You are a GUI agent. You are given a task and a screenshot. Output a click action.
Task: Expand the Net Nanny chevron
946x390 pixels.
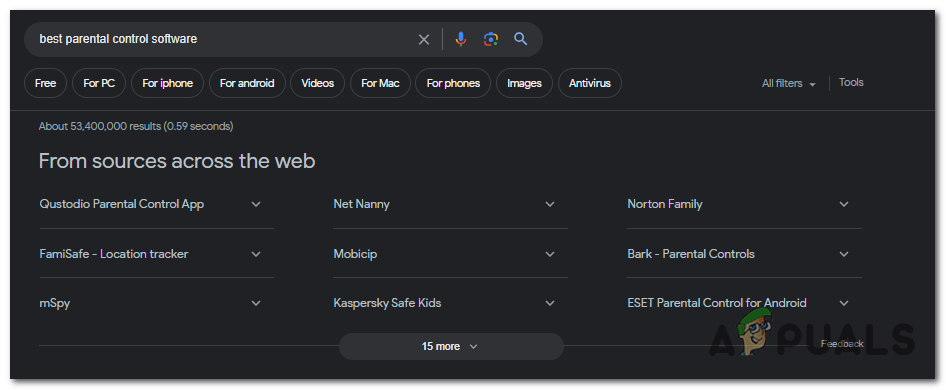coord(550,204)
